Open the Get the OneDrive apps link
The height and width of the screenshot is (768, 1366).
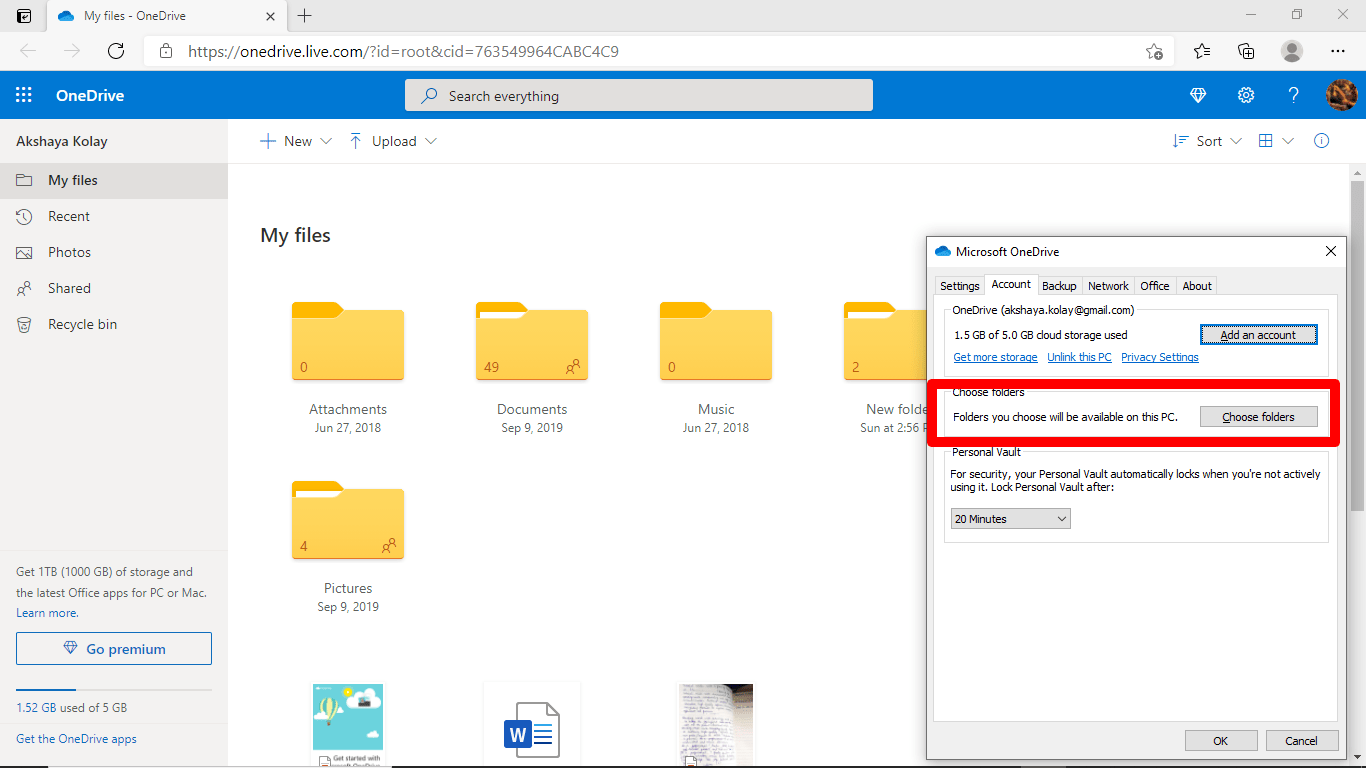[76, 739]
